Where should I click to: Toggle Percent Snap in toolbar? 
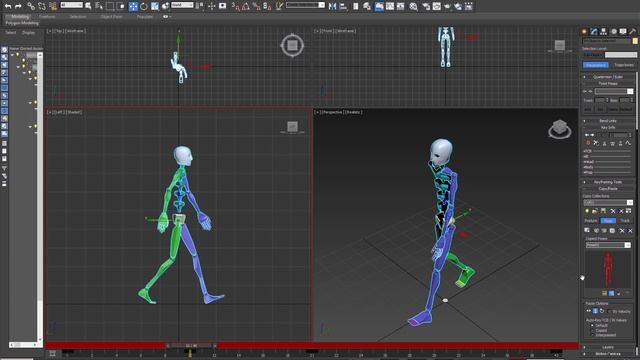[256, 6]
